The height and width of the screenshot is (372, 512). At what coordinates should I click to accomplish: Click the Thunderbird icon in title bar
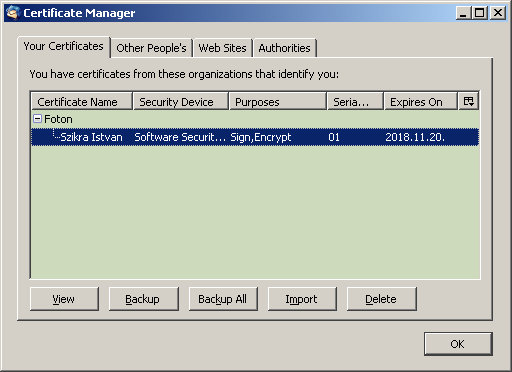(x=13, y=13)
